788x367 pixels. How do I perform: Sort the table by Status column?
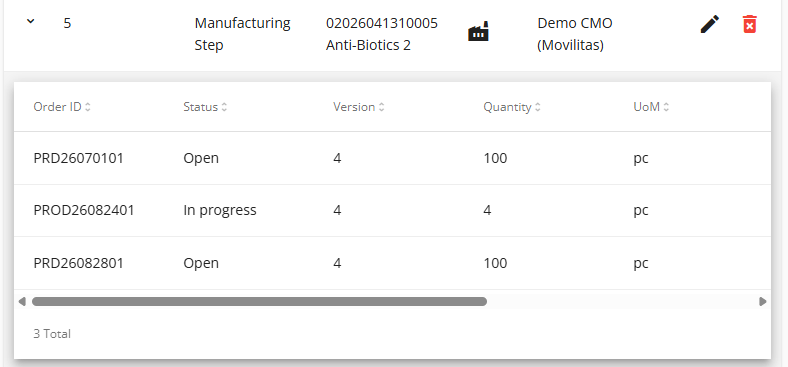205,107
